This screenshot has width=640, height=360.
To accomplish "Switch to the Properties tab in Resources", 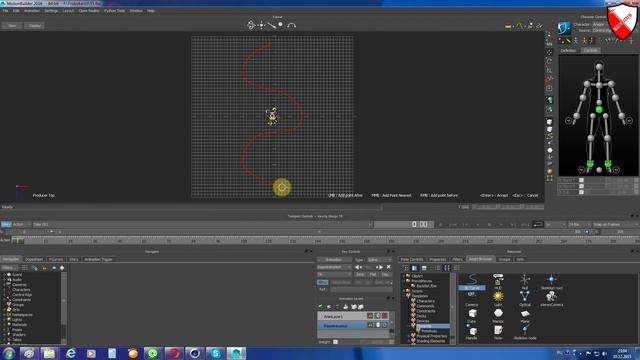I will (438, 260).
